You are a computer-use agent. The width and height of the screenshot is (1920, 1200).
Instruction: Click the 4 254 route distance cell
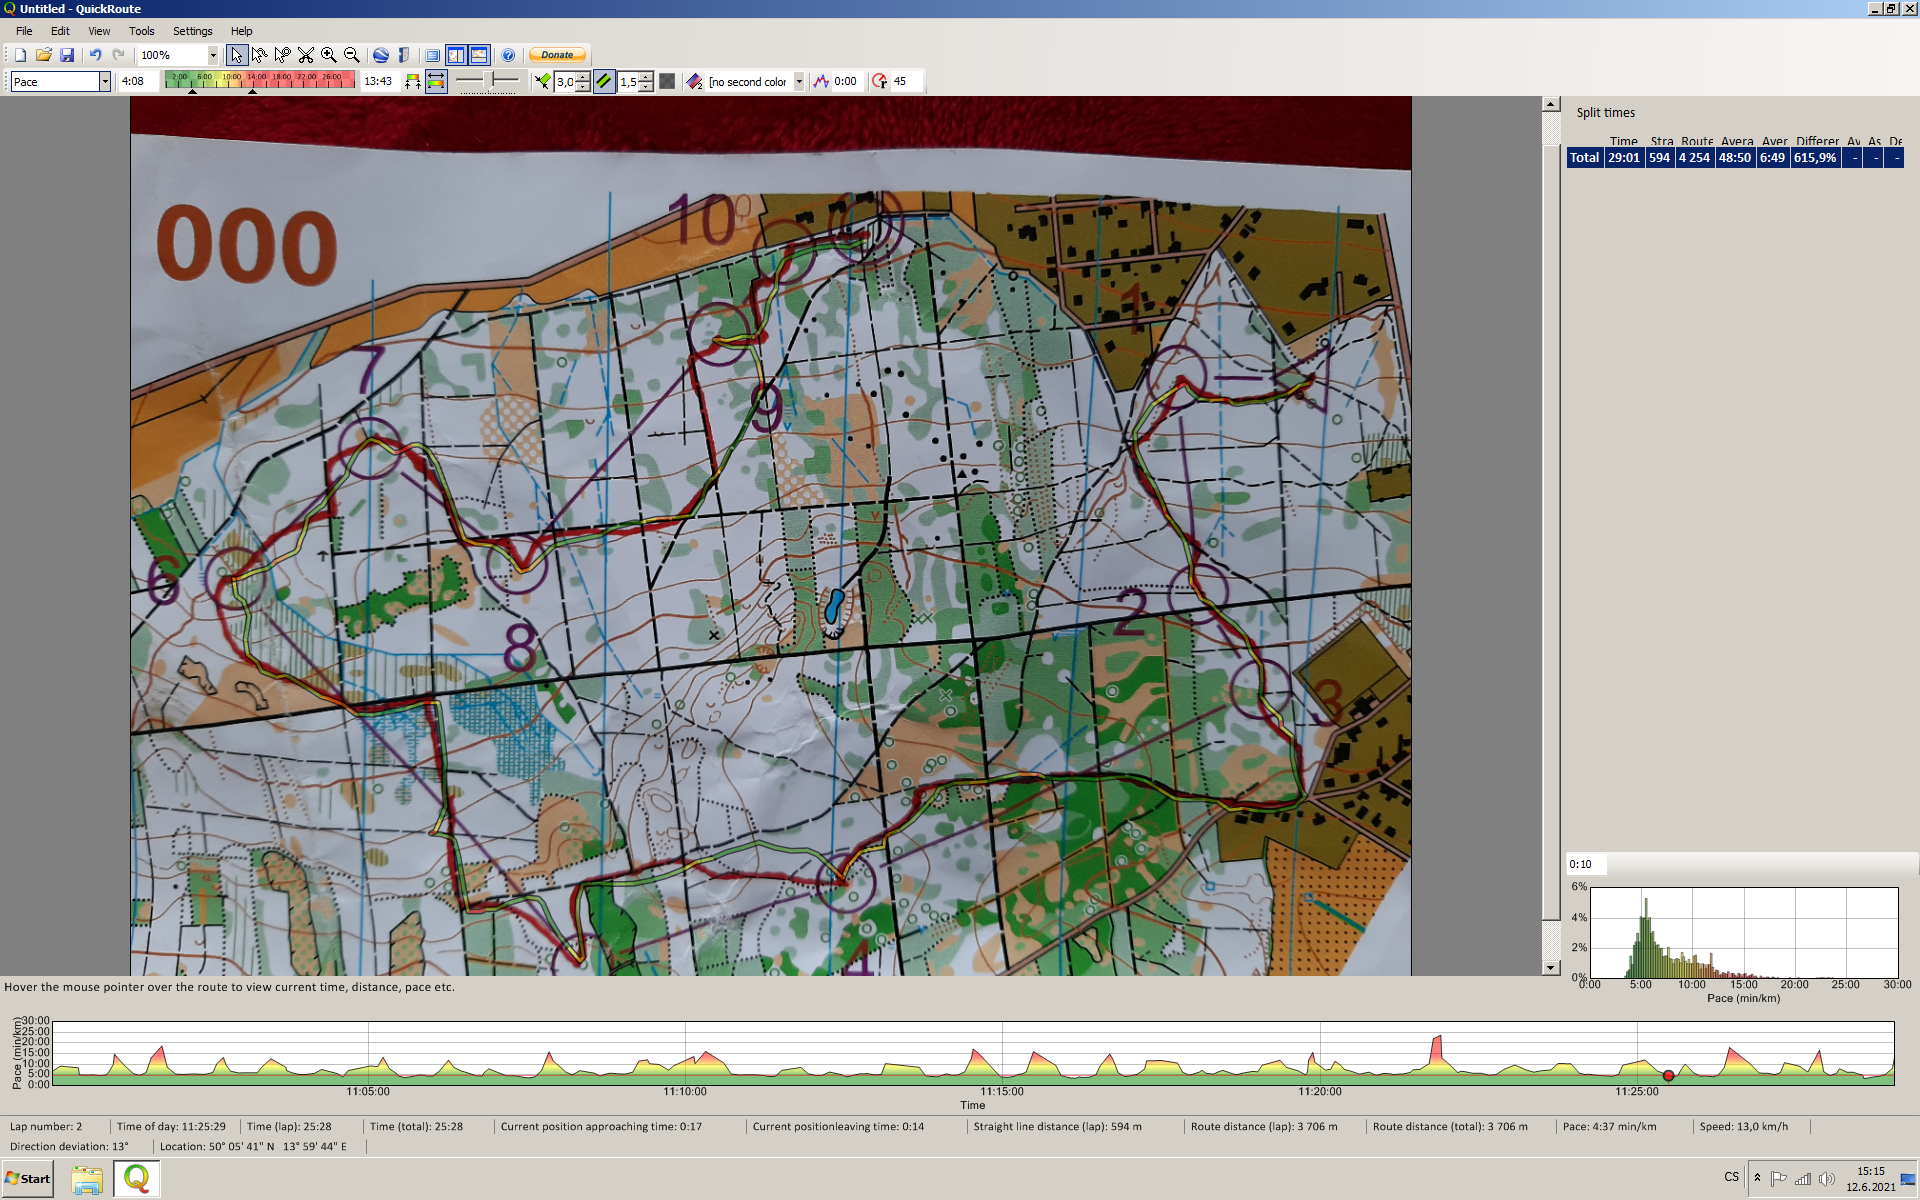[1694, 158]
